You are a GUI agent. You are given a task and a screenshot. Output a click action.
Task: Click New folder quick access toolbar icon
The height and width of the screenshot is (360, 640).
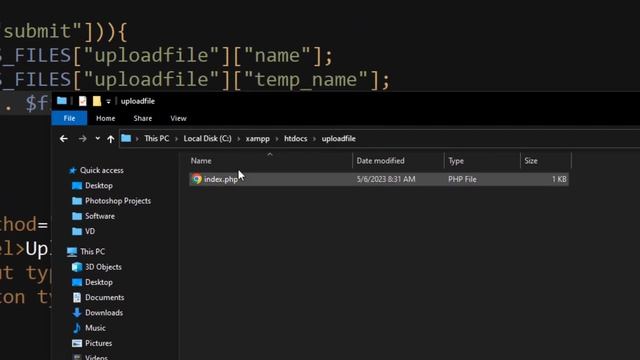(x=97, y=101)
